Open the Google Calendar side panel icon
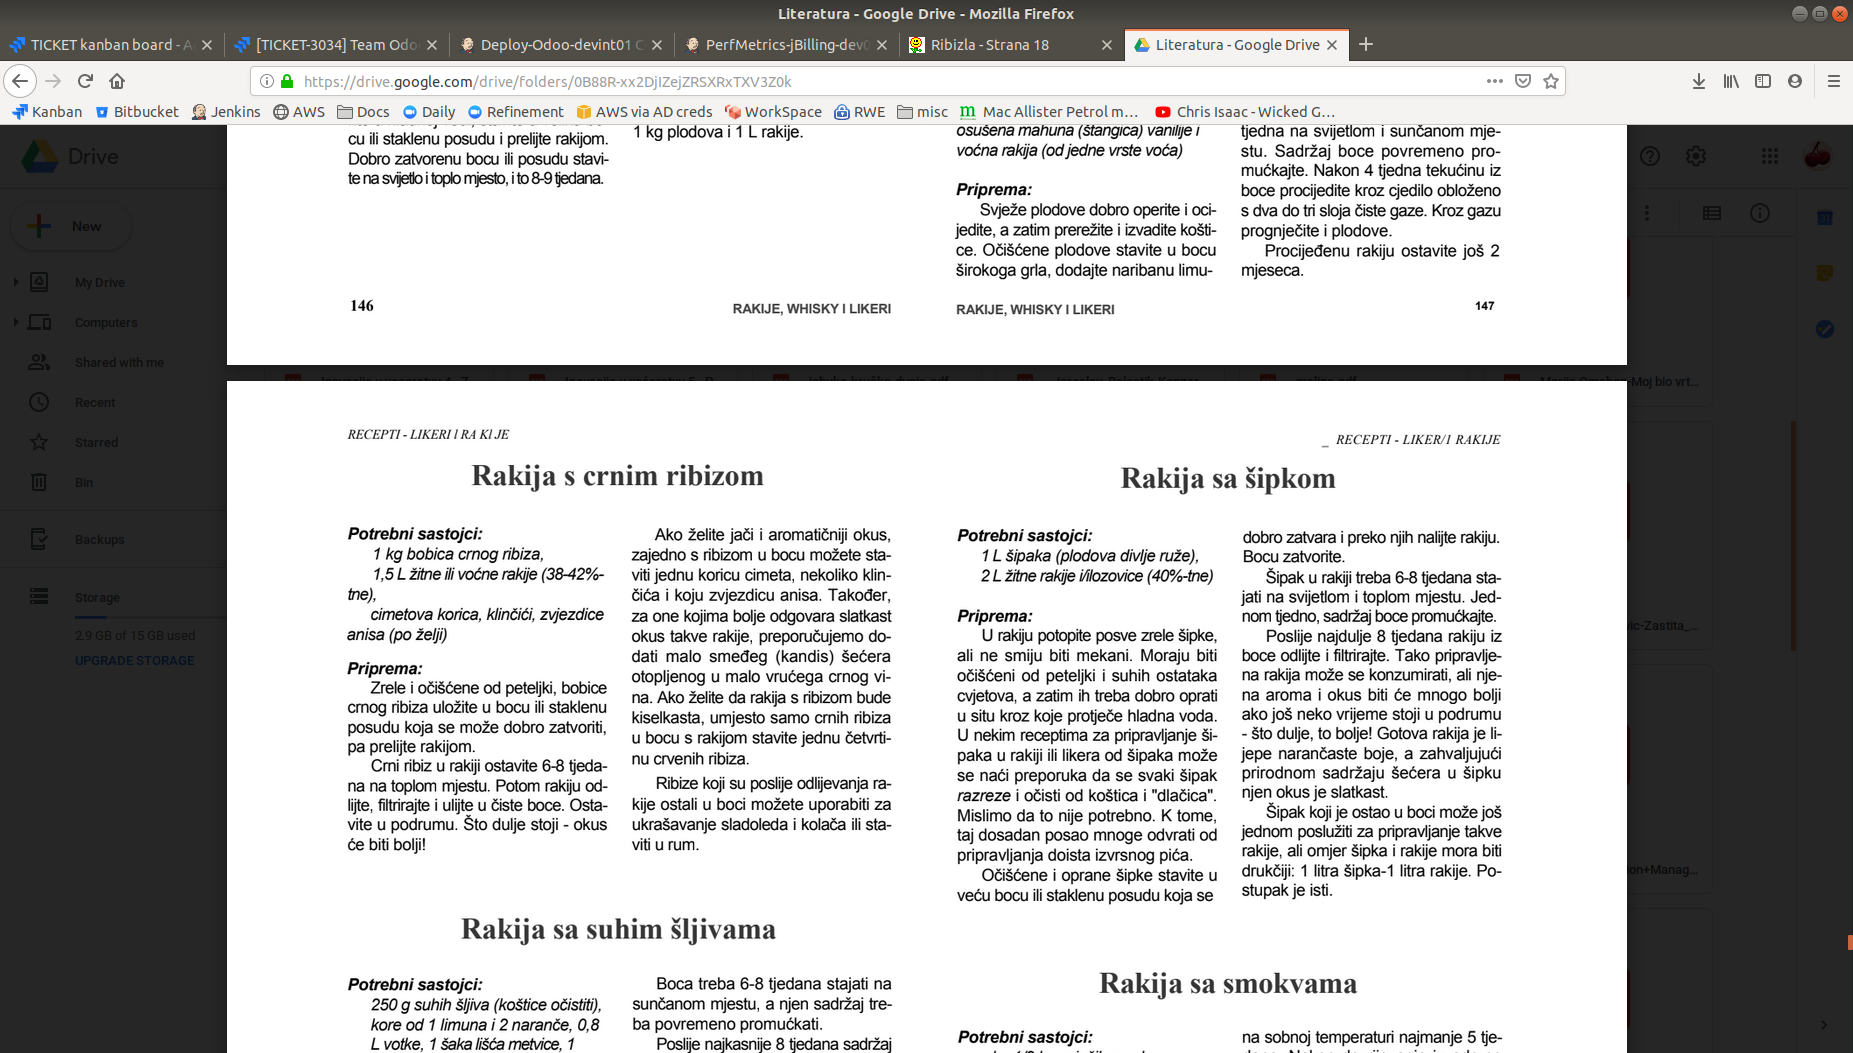Viewport: 1853px width, 1053px height. pos(1825,217)
